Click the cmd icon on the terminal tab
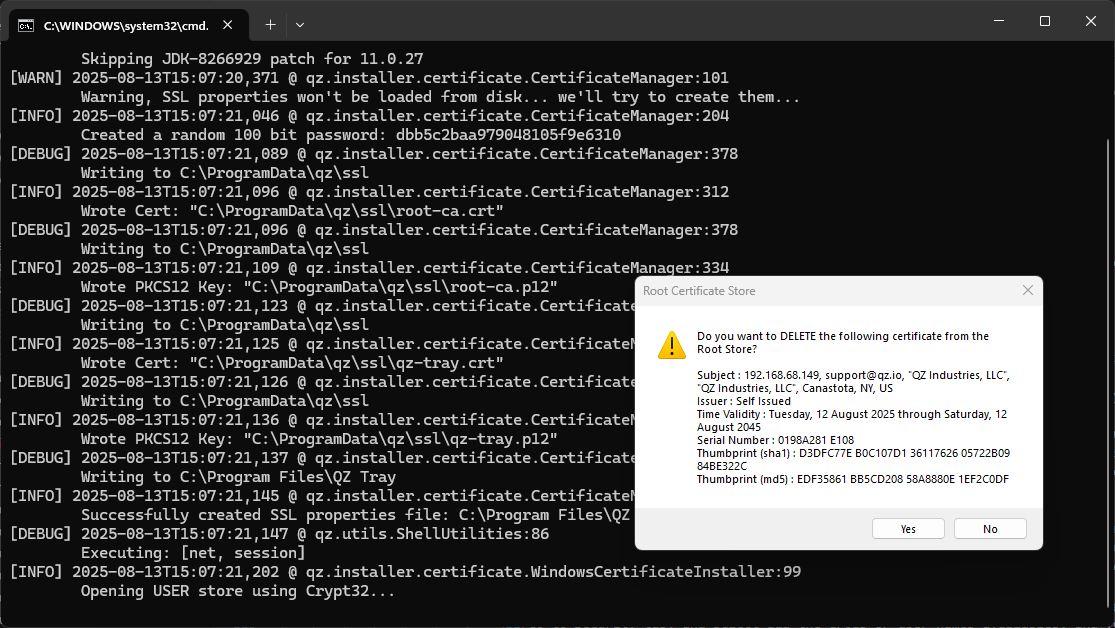 click(x=28, y=24)
